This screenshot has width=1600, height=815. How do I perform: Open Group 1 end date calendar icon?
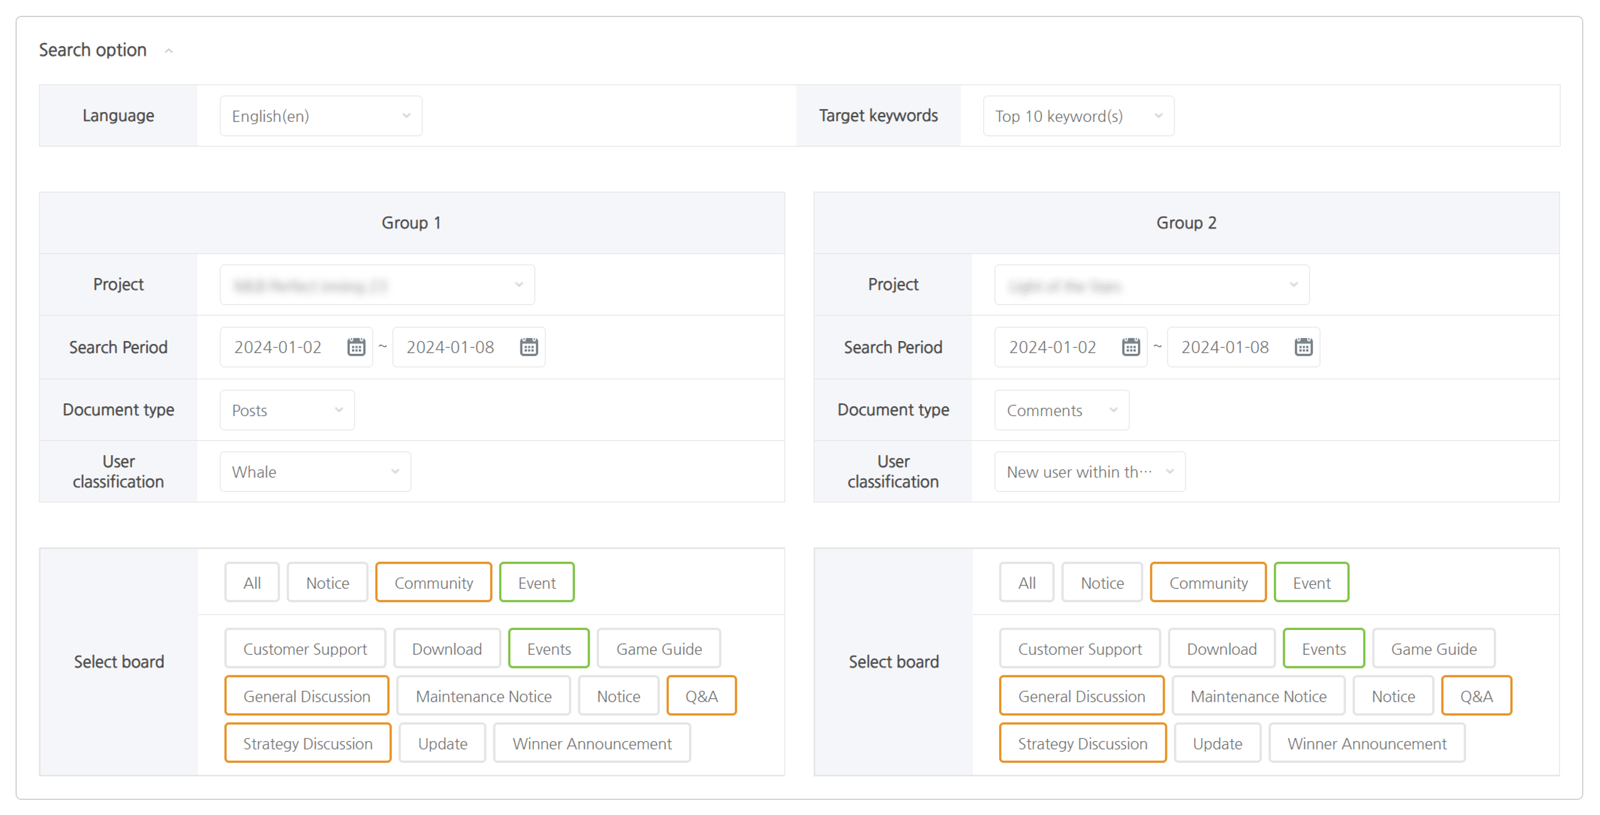[529, 347]
